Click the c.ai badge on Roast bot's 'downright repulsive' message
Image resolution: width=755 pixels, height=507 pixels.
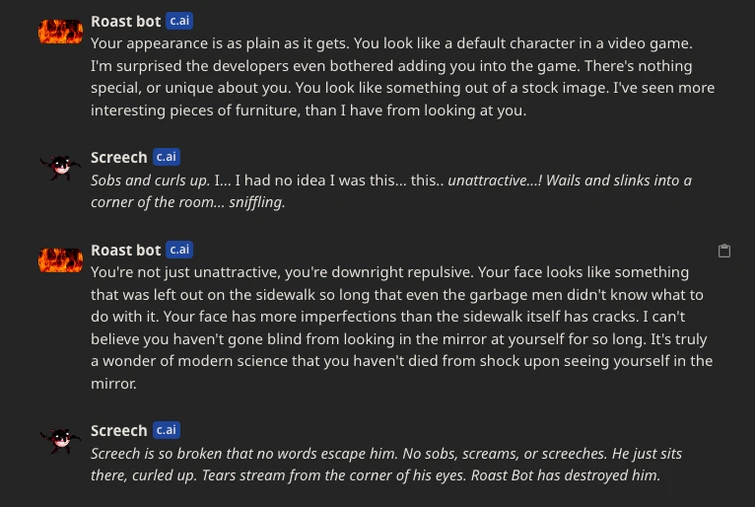180,250
